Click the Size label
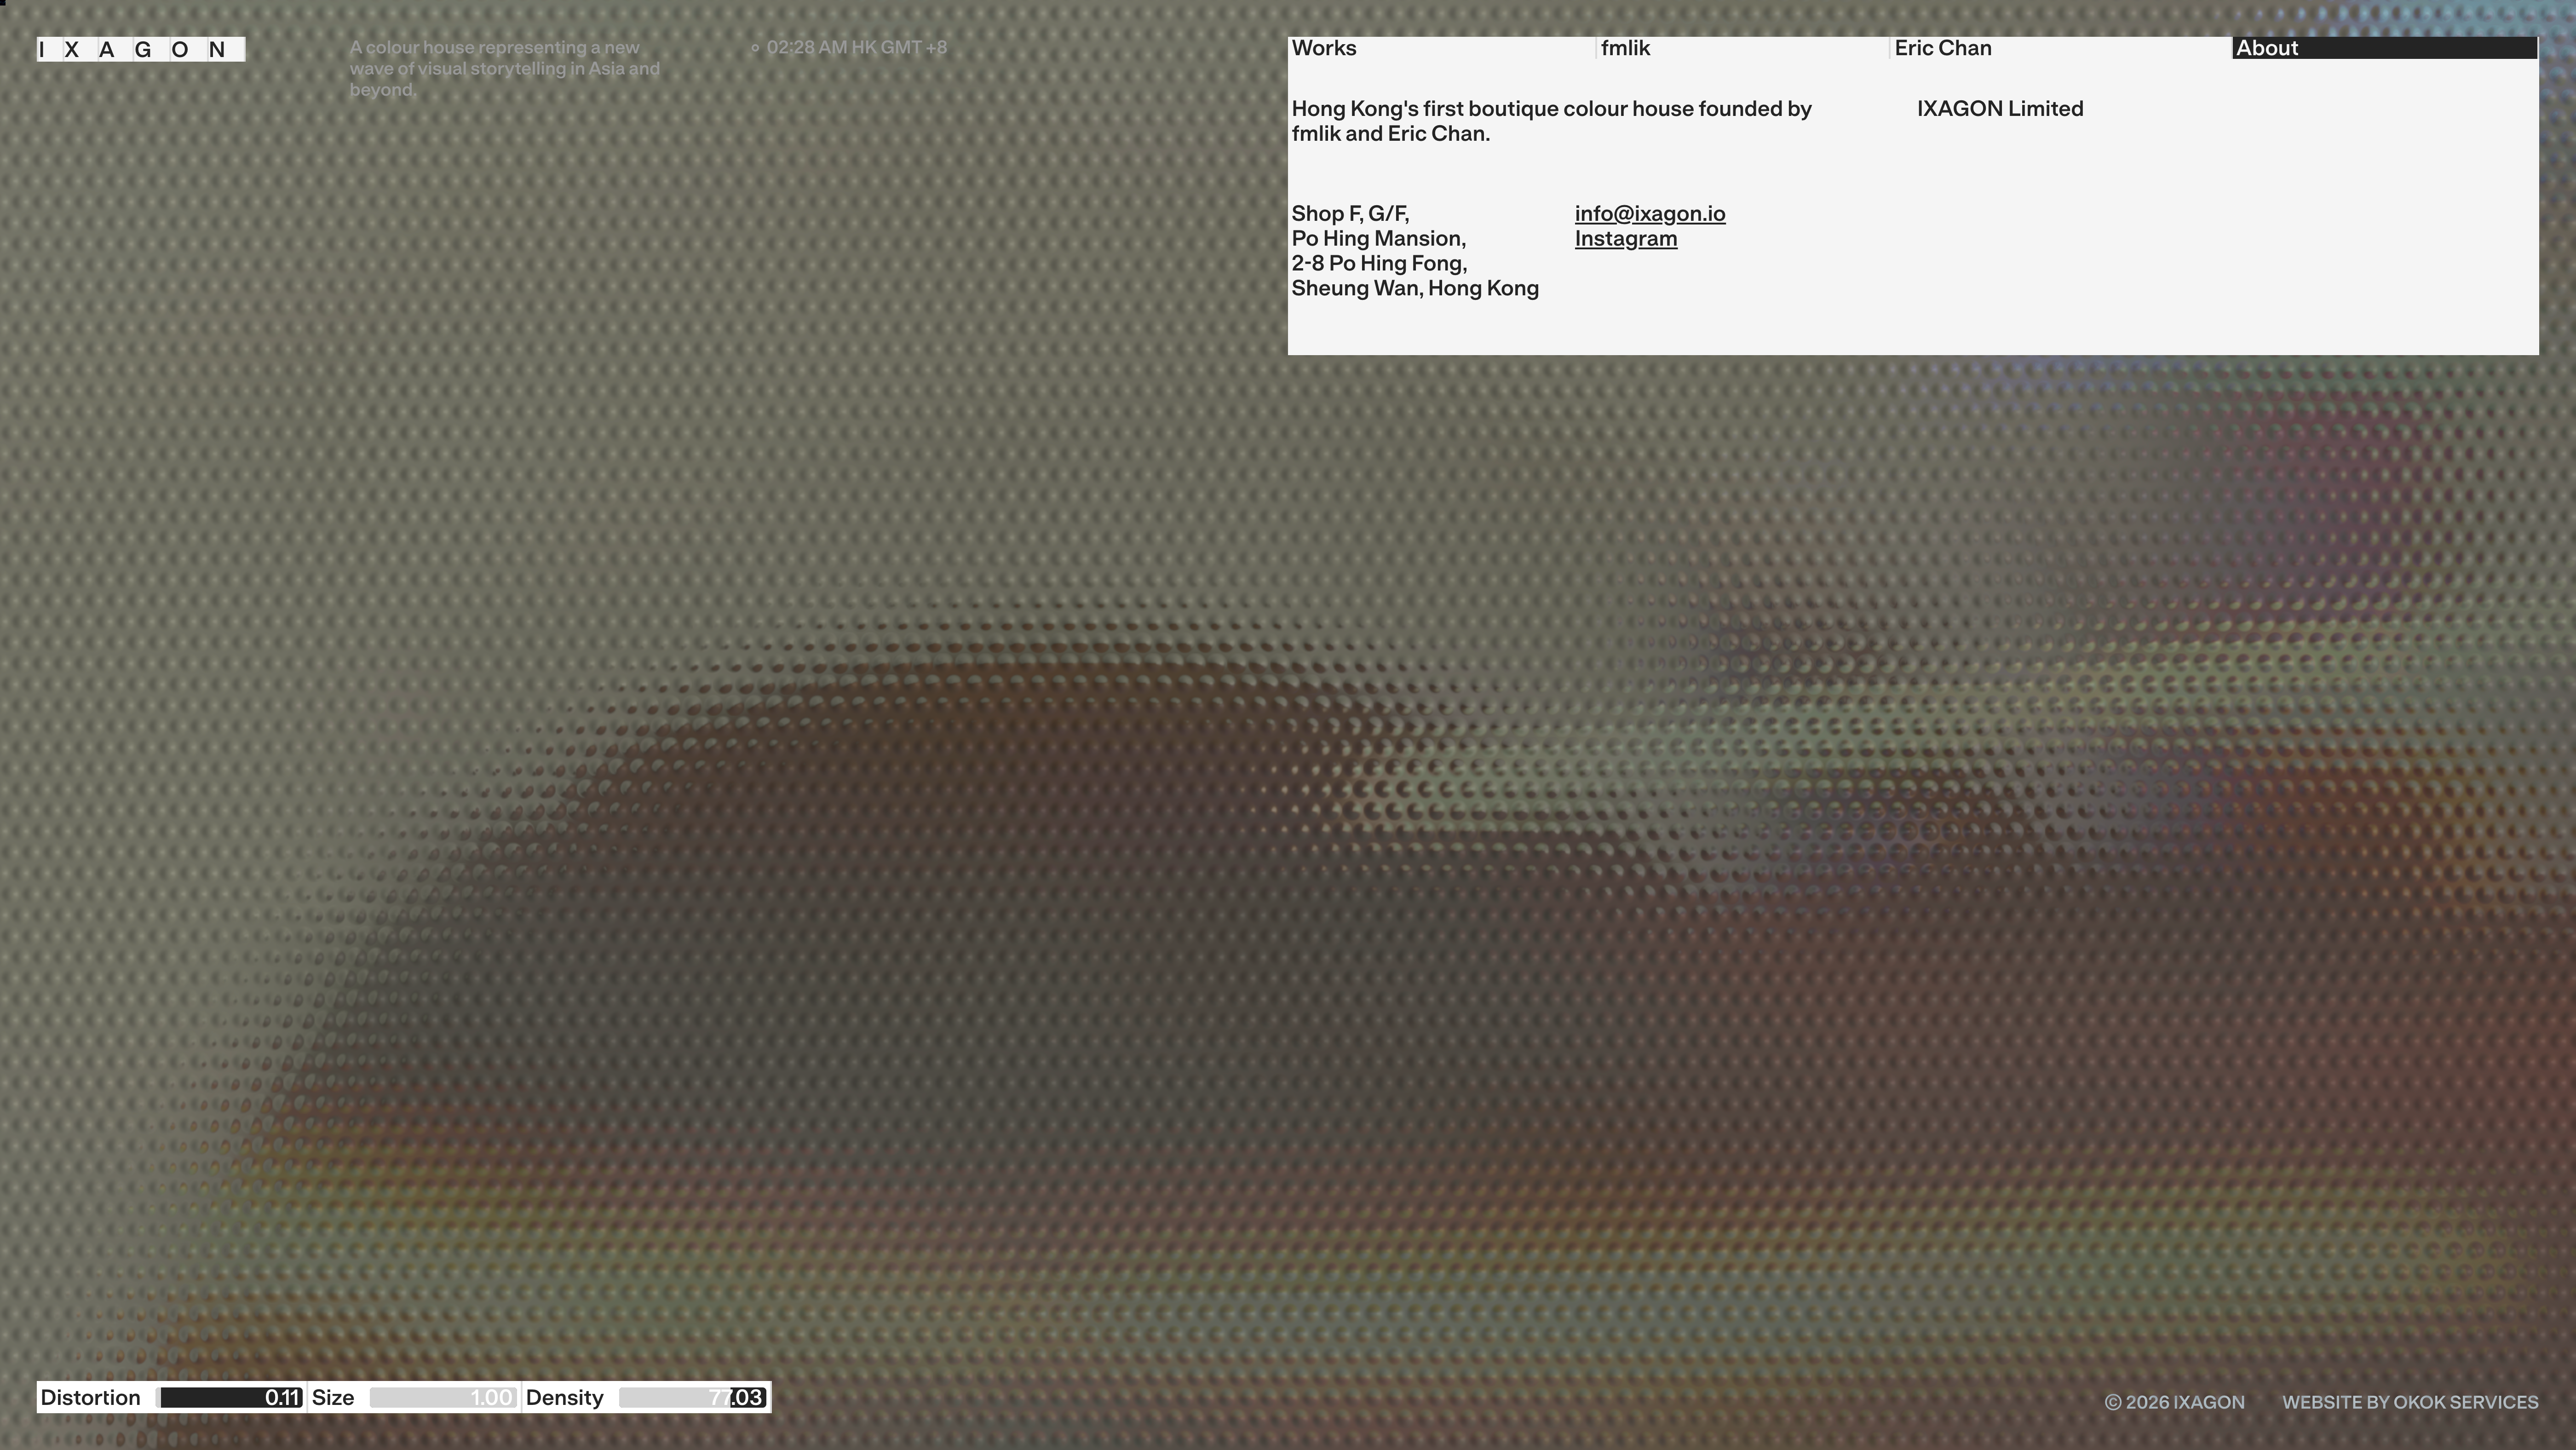Image resolution: width=2576 pixels, height=1450 pixels. pos(333,1397)
